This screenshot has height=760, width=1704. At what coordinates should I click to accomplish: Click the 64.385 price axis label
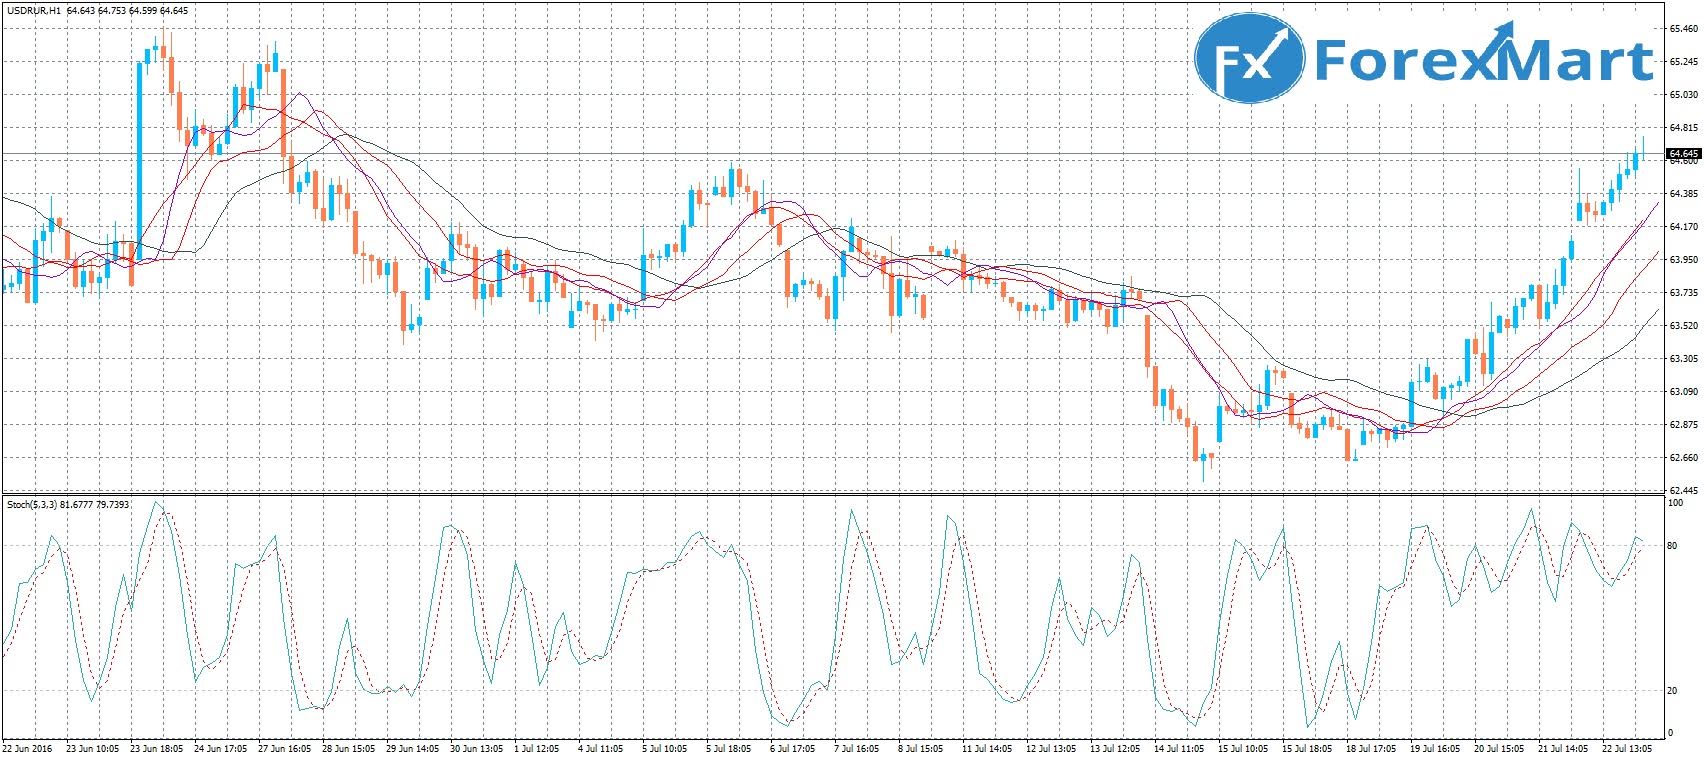1683,194
